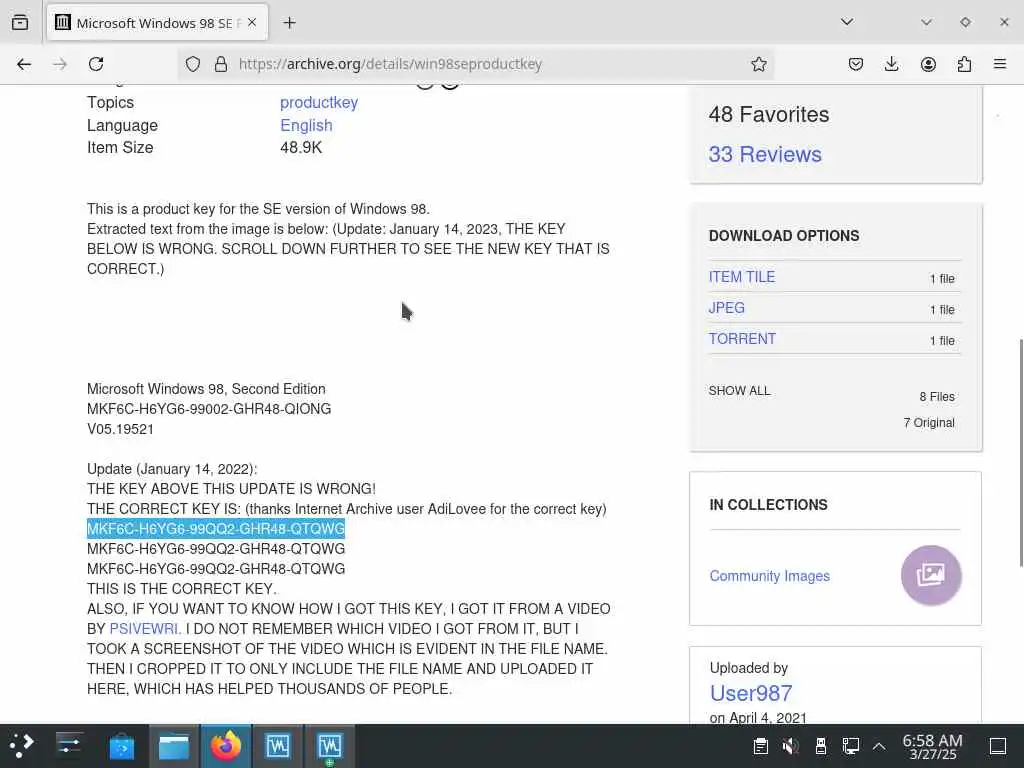Open Firefox View at tab bar start
This screenshot has width=1024, height=768.
point(20,22)
